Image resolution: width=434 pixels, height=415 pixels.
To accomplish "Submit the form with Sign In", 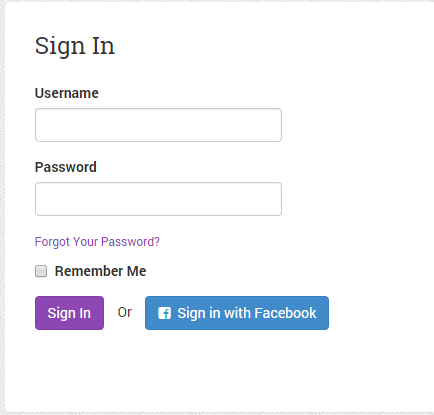I will [x=69, y=313].
